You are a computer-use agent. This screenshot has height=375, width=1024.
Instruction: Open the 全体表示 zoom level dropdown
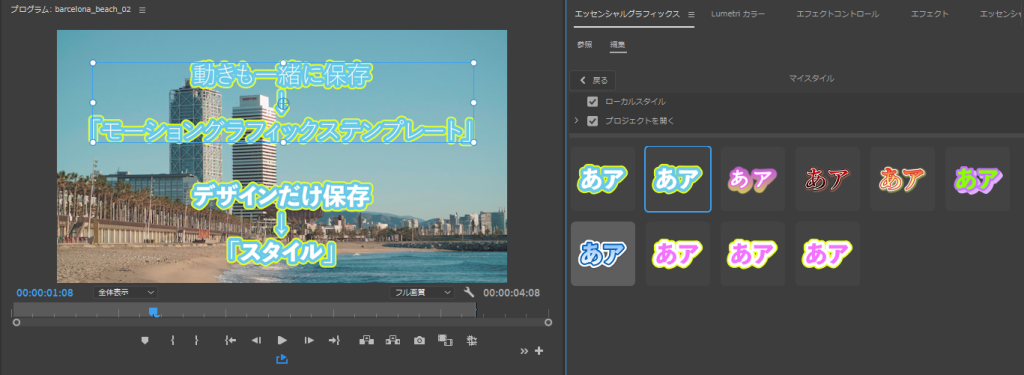point(125,293)
